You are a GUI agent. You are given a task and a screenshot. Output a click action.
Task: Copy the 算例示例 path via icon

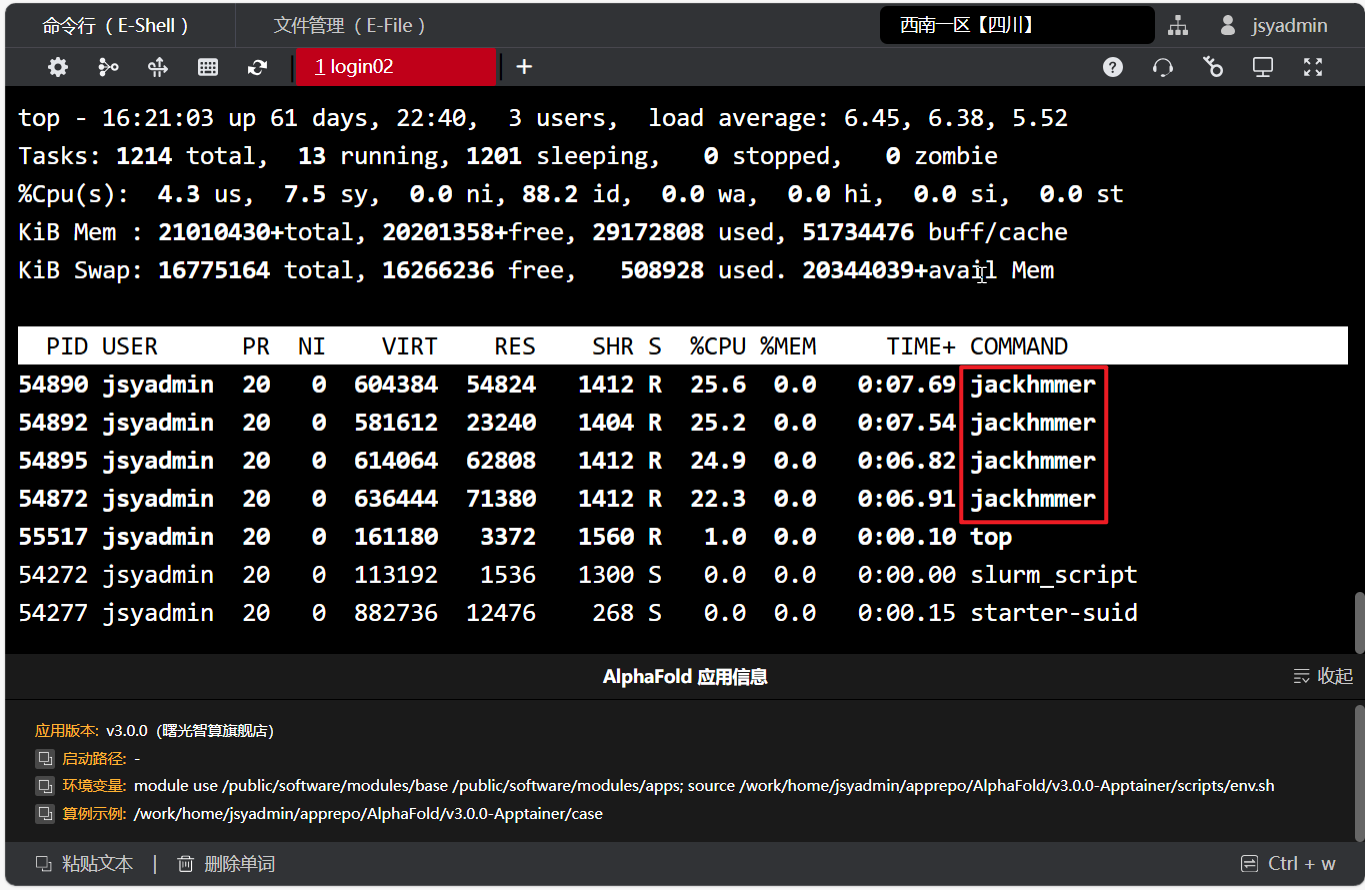click(x=45, y=813)
